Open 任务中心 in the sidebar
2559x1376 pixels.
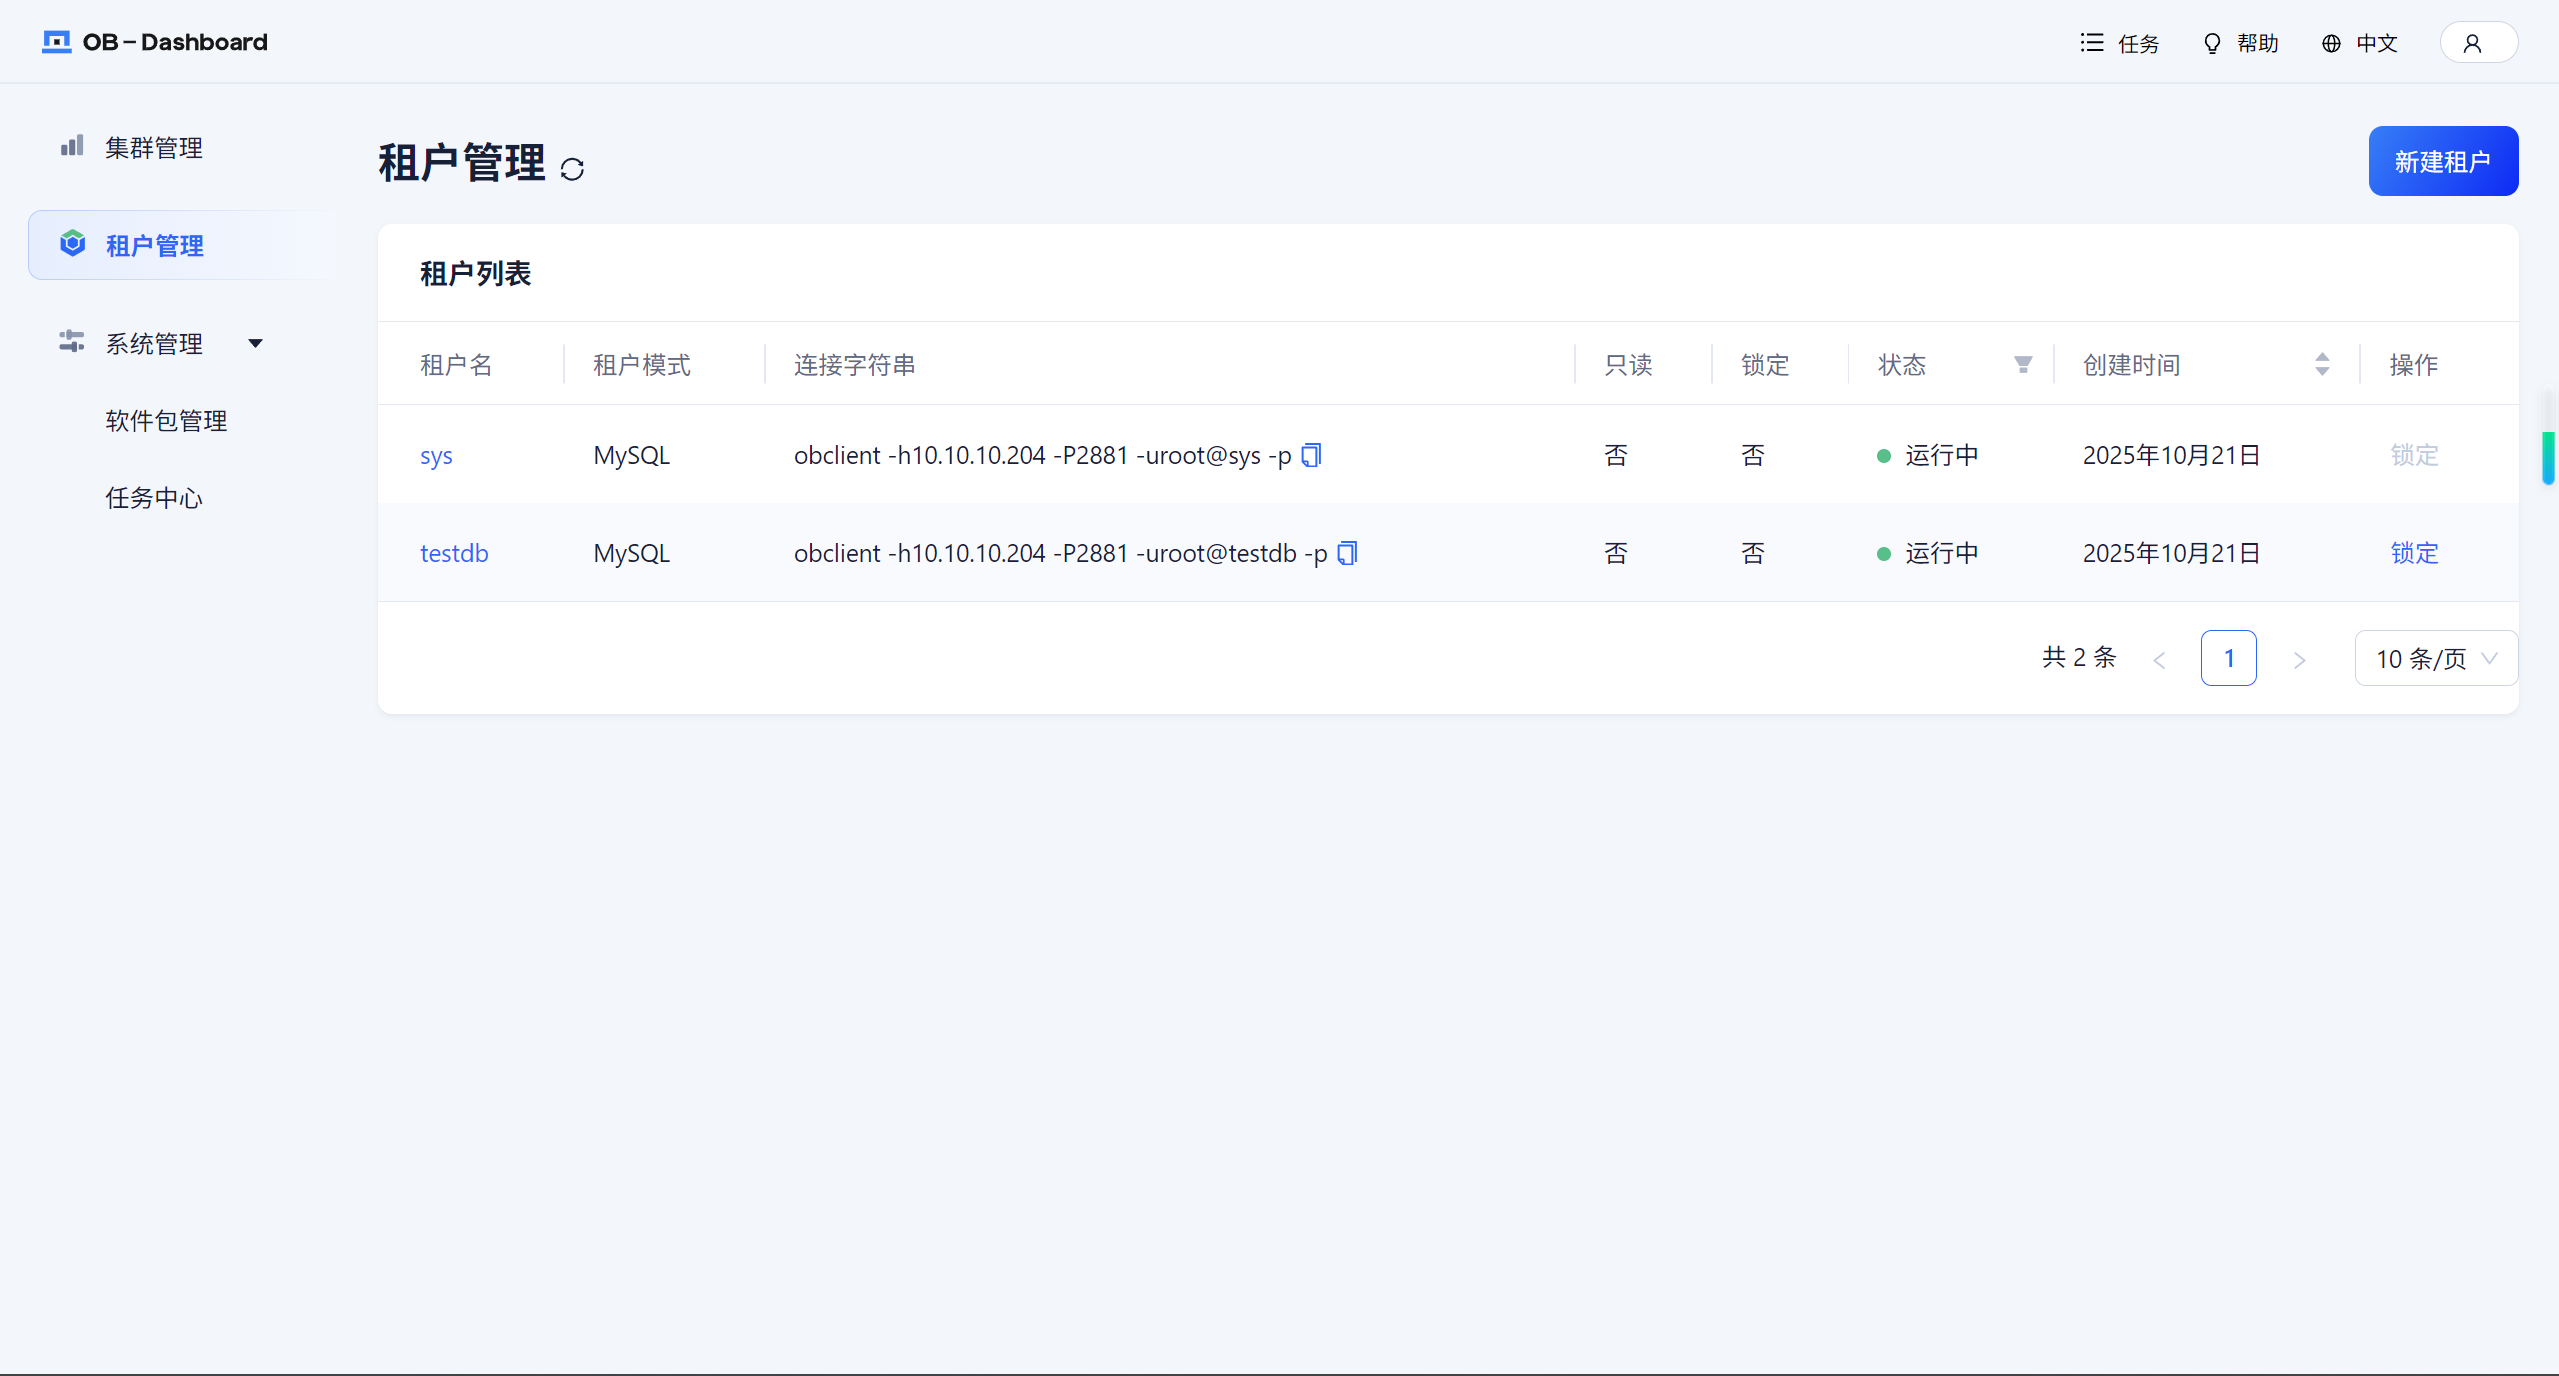coord(154,498)
